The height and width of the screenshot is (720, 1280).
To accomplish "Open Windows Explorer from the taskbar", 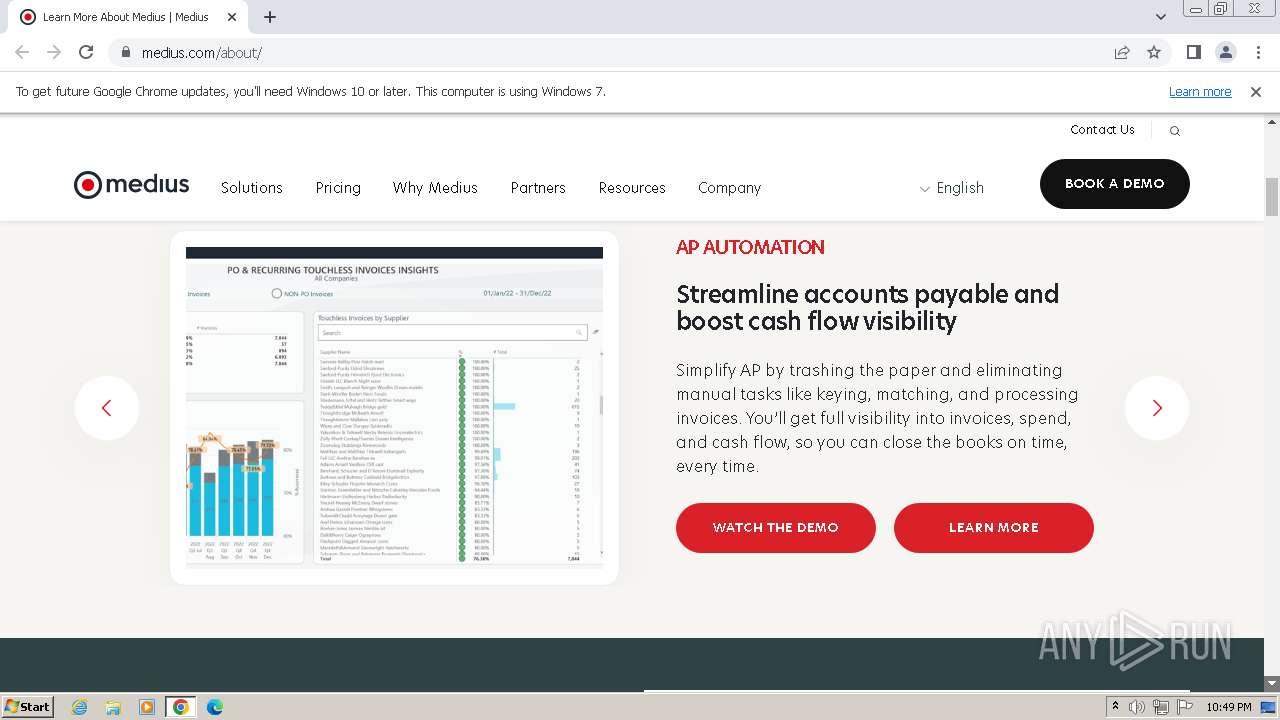I will tap(113, 707).
